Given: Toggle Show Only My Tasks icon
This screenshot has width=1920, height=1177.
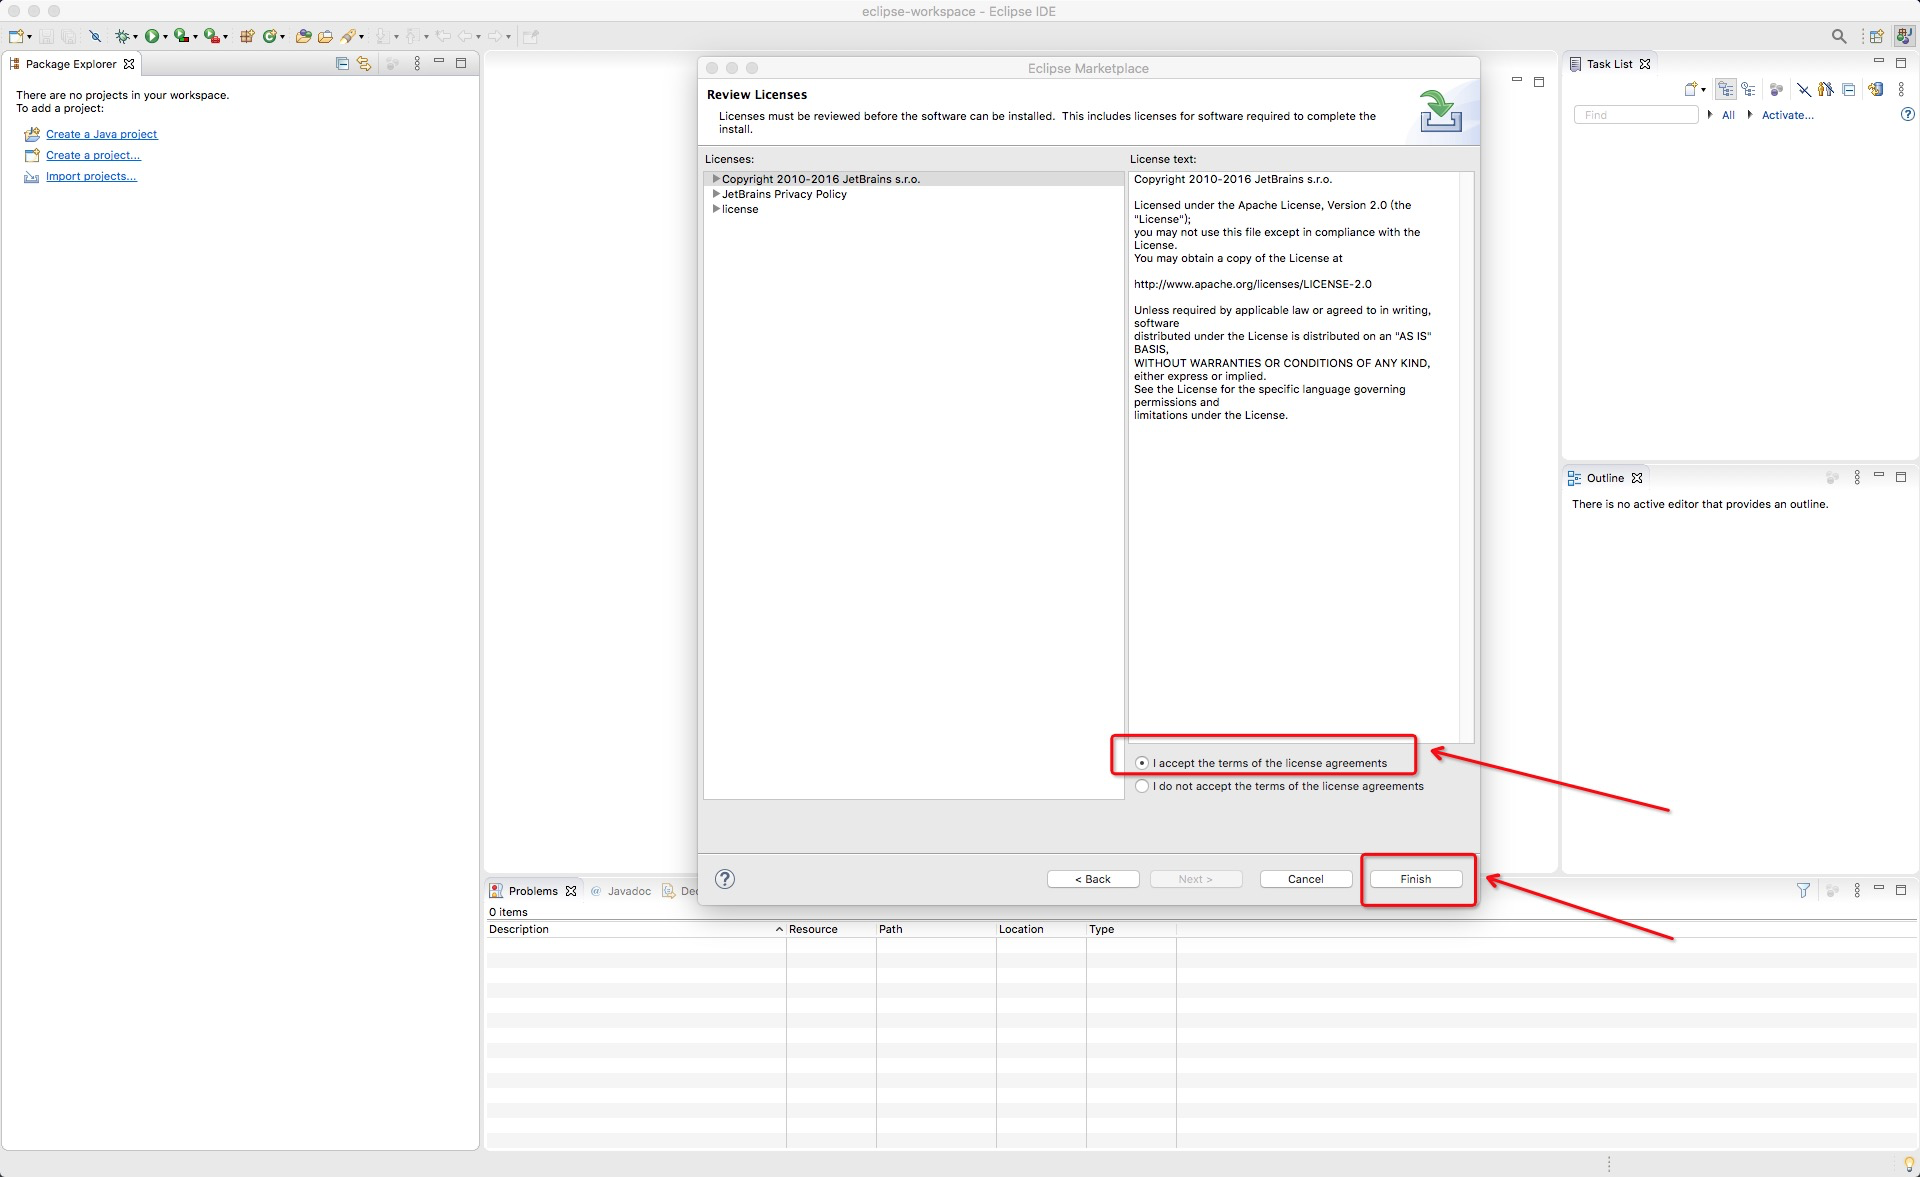Looking at the screenshot, I should pyautogui.click(x=1826, y=89).
